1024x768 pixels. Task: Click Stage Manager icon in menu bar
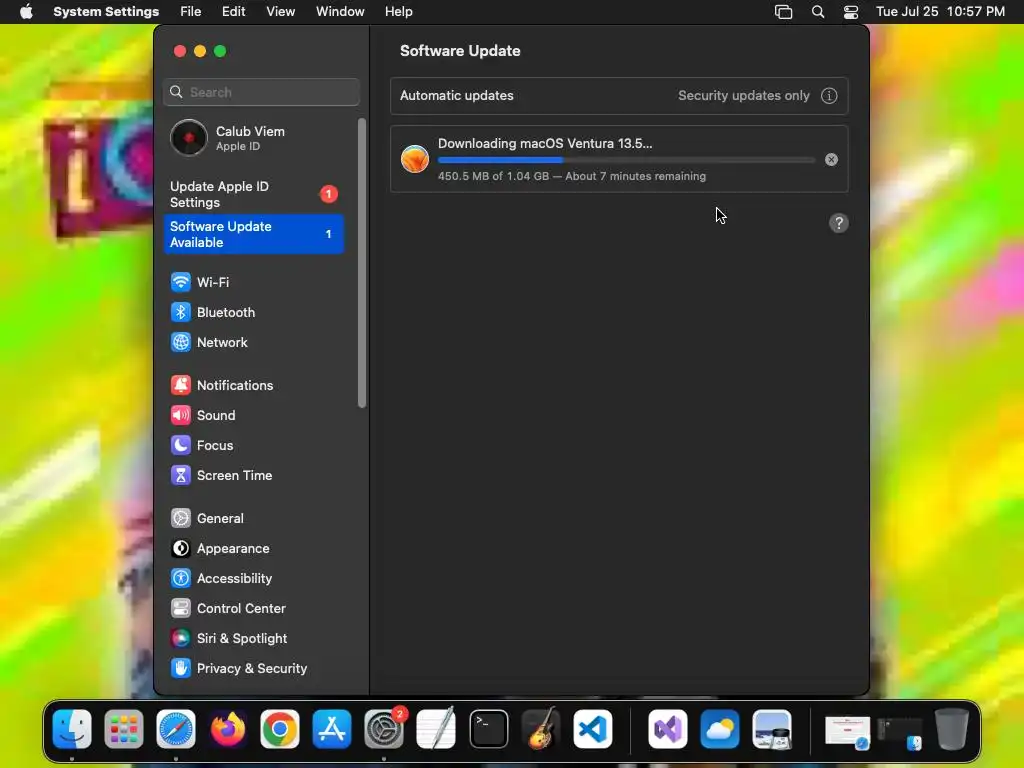pyautogui.click(x=784, y=12)
